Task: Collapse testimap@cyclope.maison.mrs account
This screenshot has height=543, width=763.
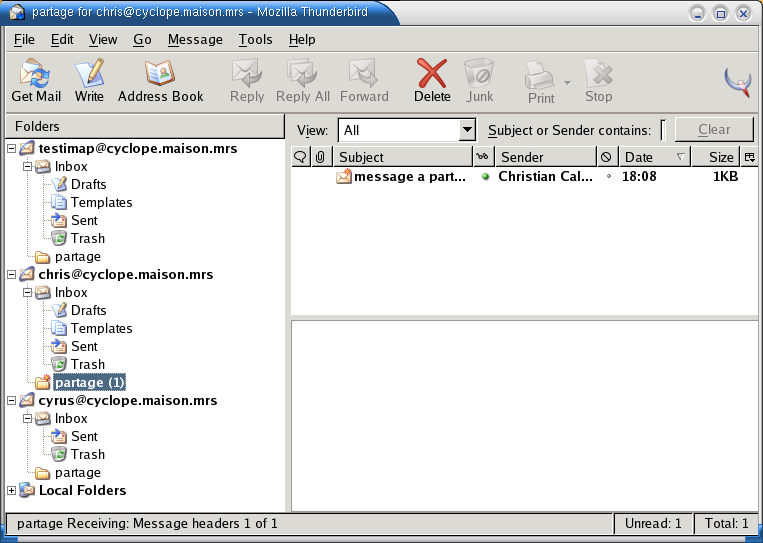Action: (x=12, y=148)
